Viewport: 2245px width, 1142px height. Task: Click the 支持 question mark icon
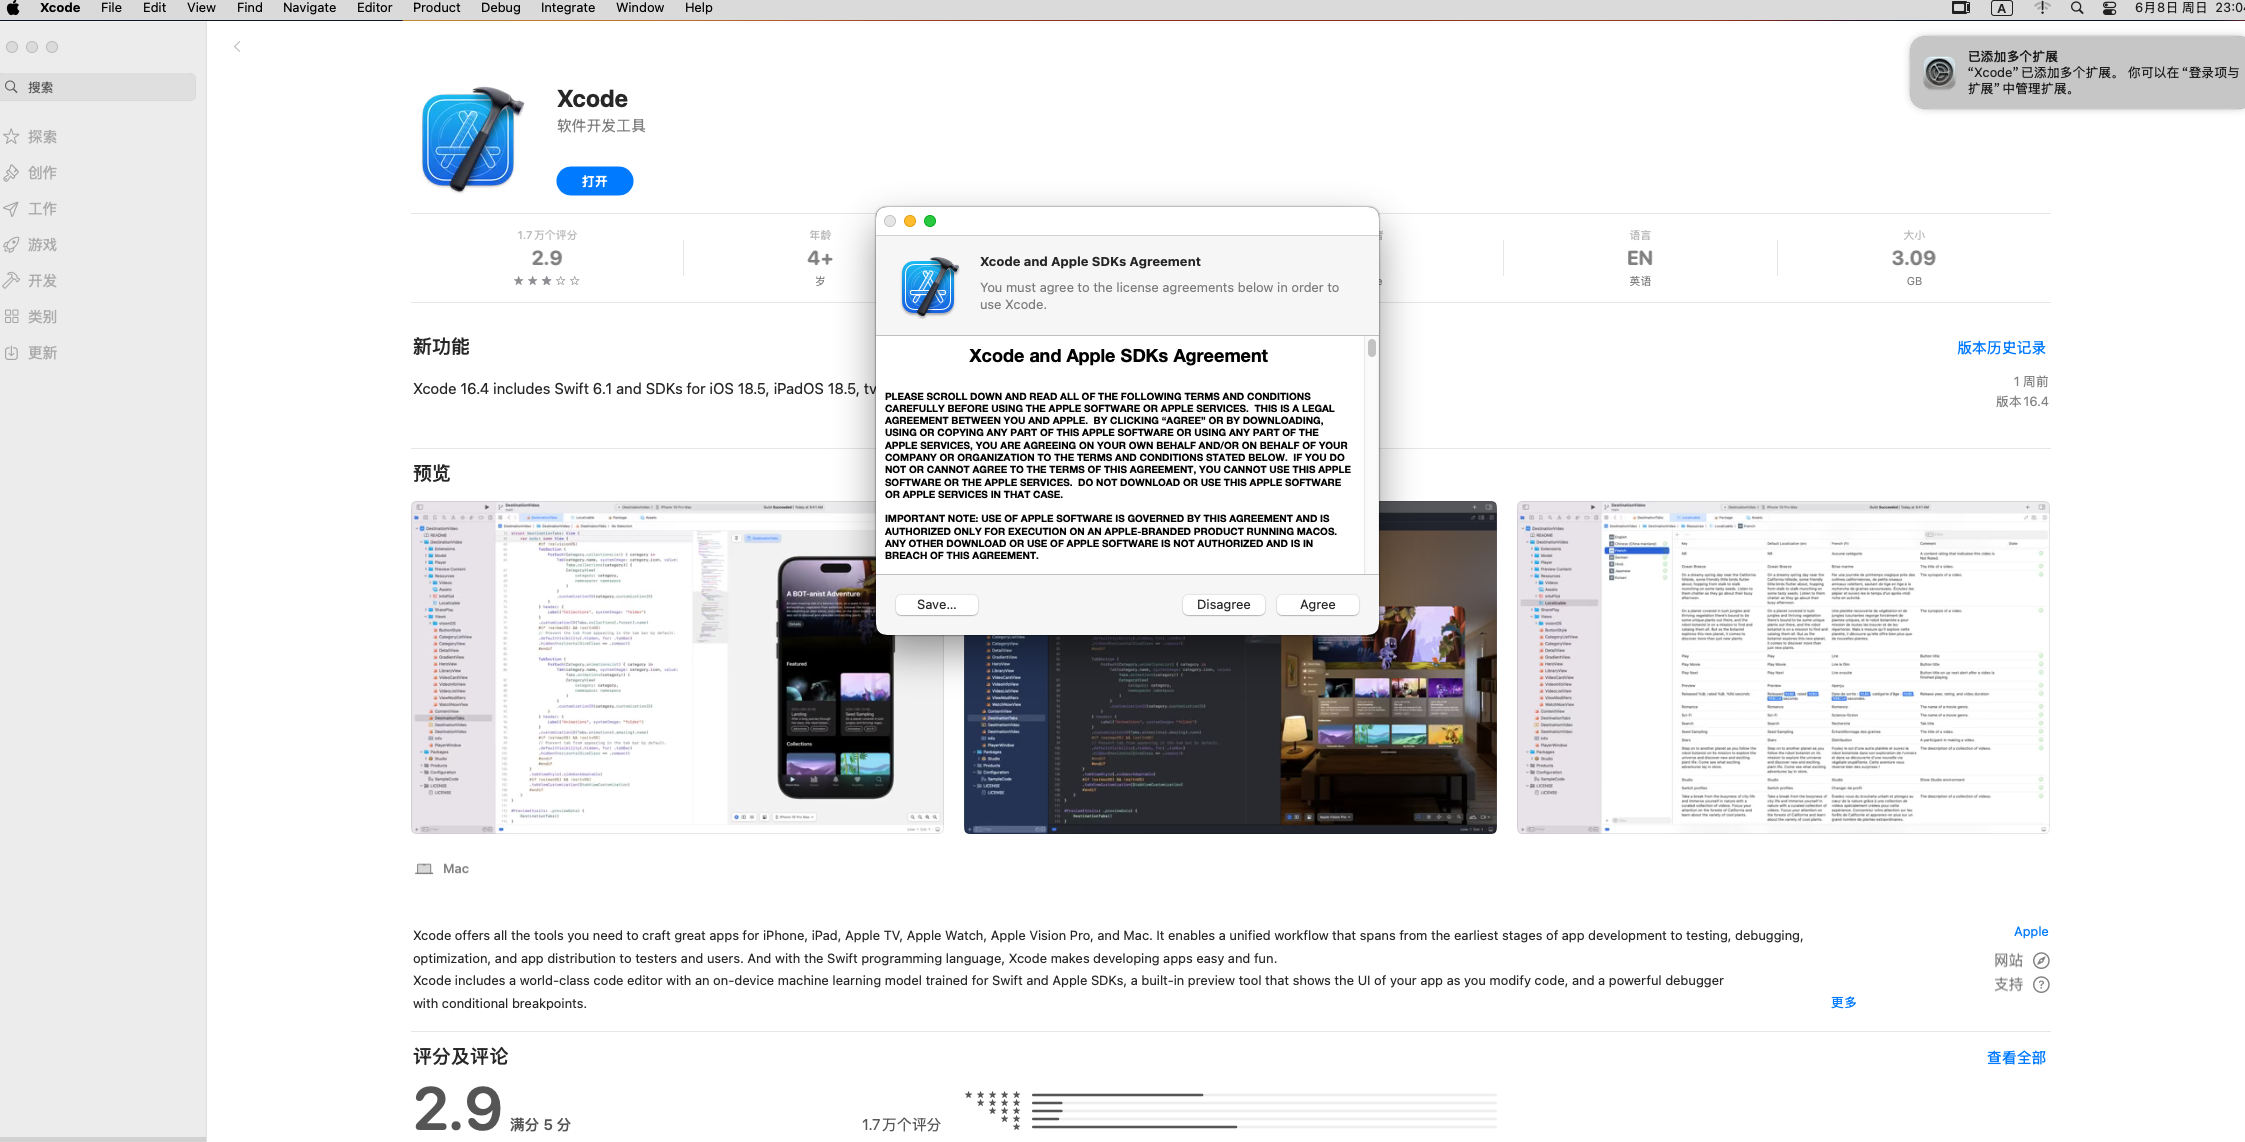tap(2040, 985)
